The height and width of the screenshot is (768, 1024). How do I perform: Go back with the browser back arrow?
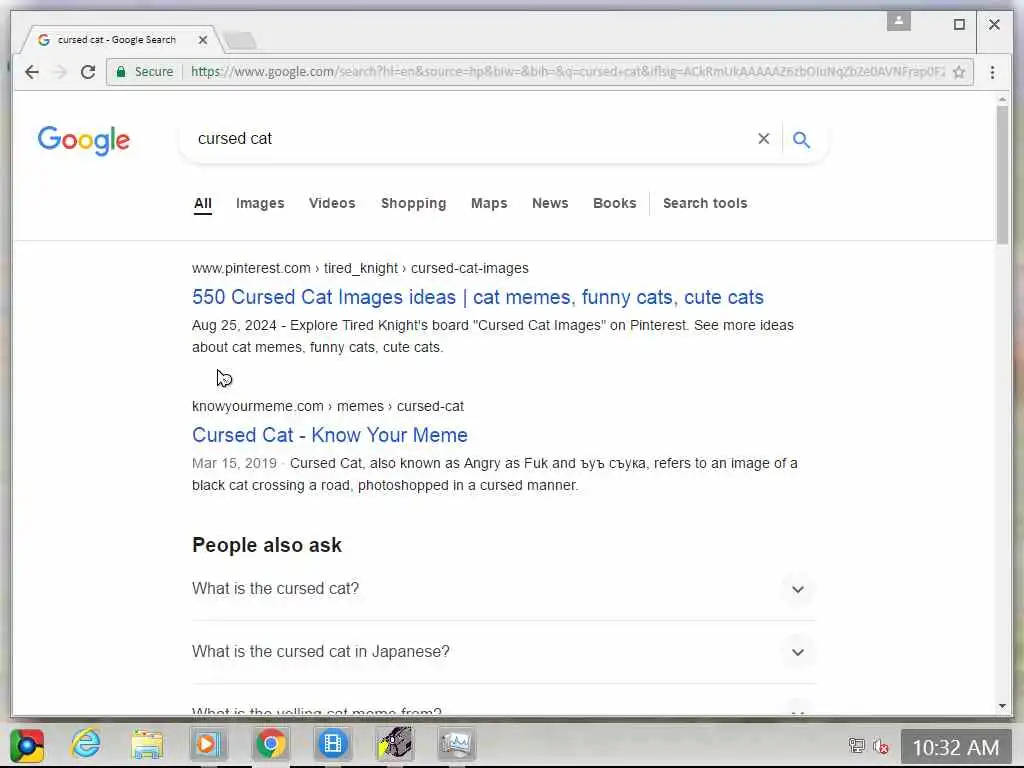point(31,72)
